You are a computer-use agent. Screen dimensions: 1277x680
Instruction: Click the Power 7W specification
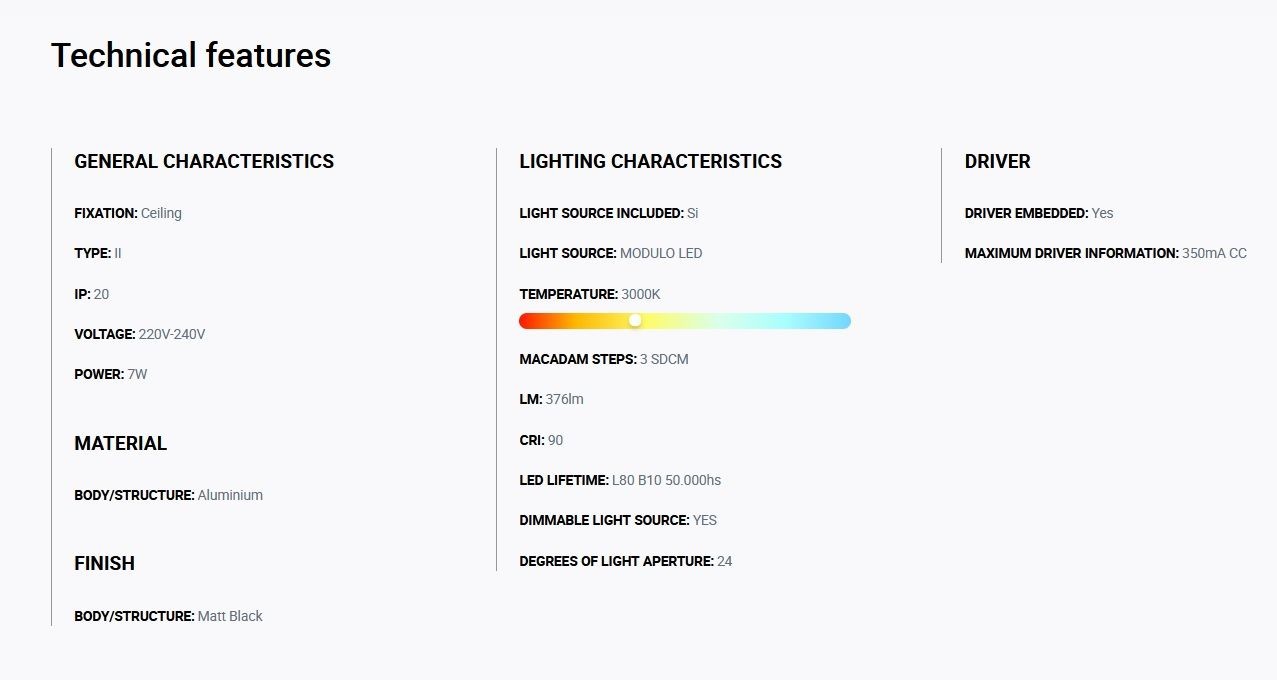click(111, 374)
